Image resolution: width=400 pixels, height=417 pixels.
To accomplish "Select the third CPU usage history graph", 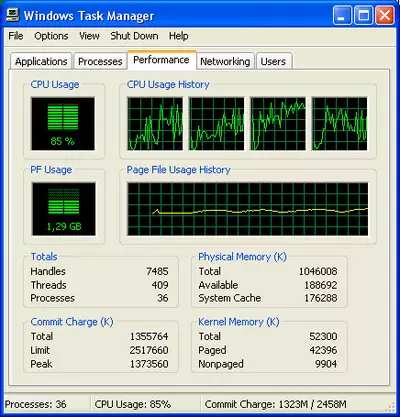I will [278, 124].
